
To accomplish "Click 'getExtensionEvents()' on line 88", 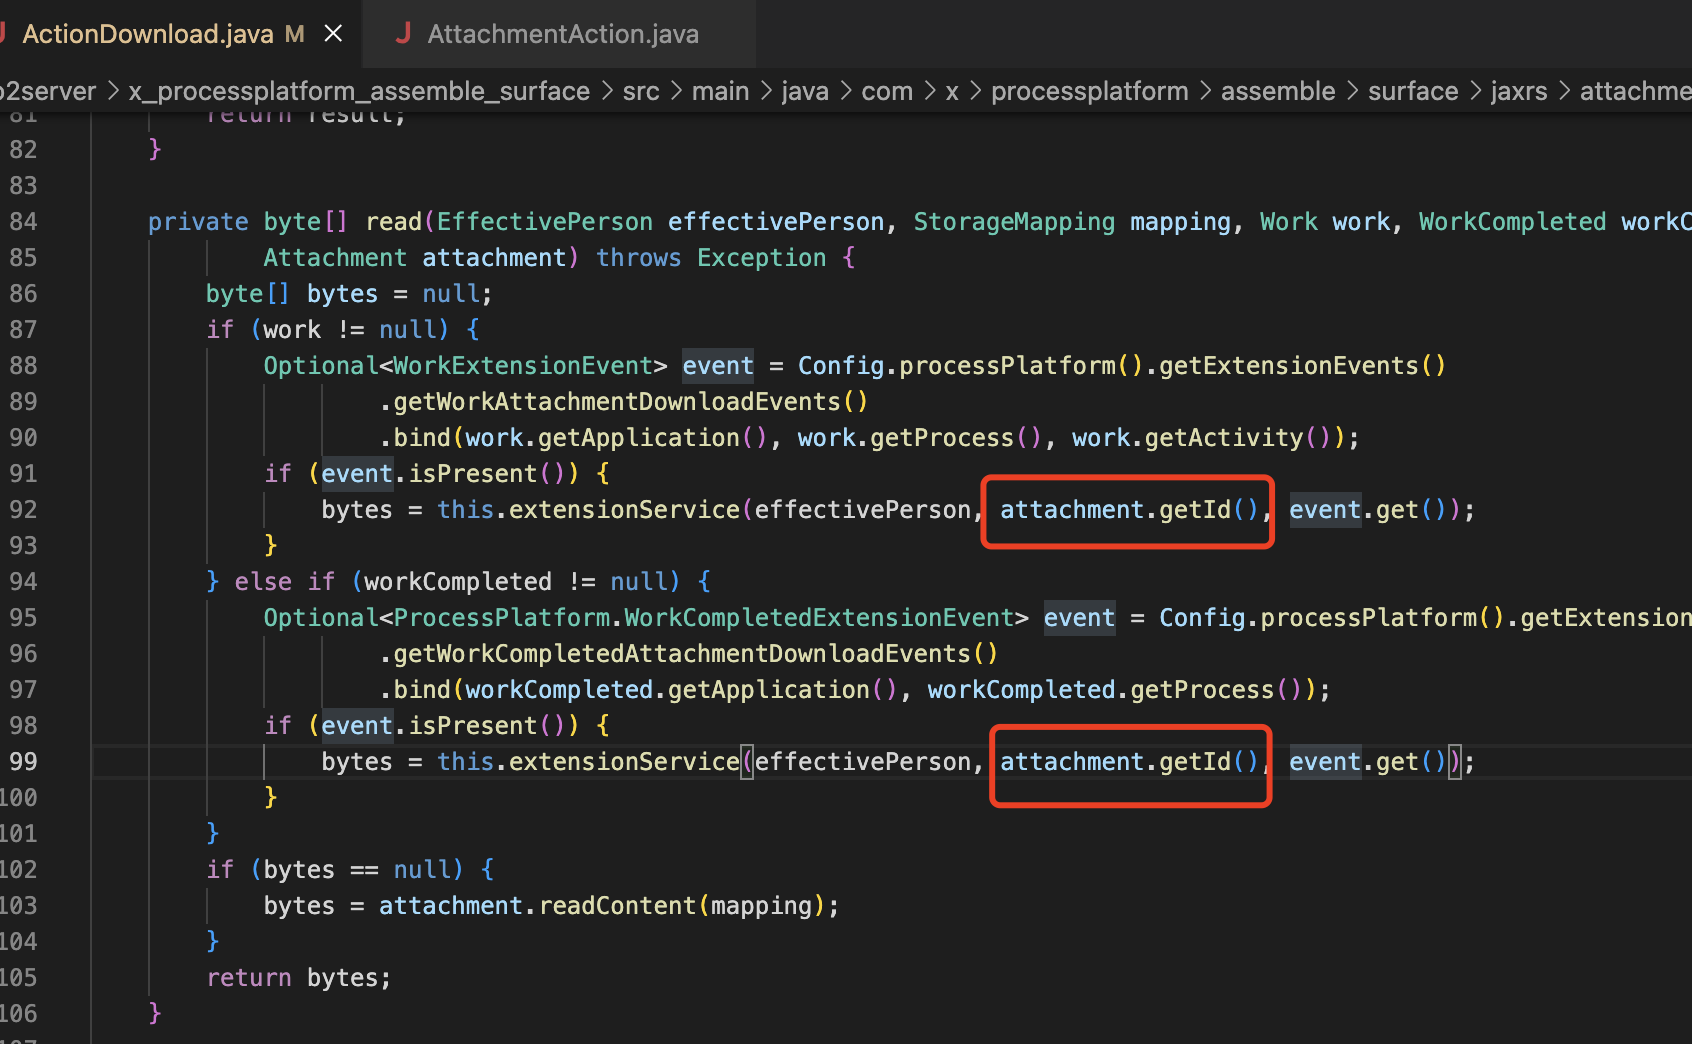I will click(x=1302, y=366).
